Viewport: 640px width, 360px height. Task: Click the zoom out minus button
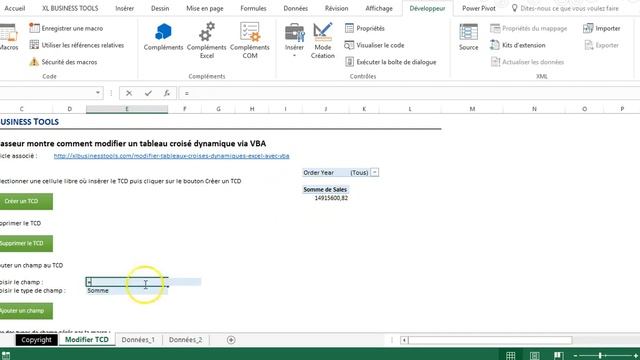point(576,356)
